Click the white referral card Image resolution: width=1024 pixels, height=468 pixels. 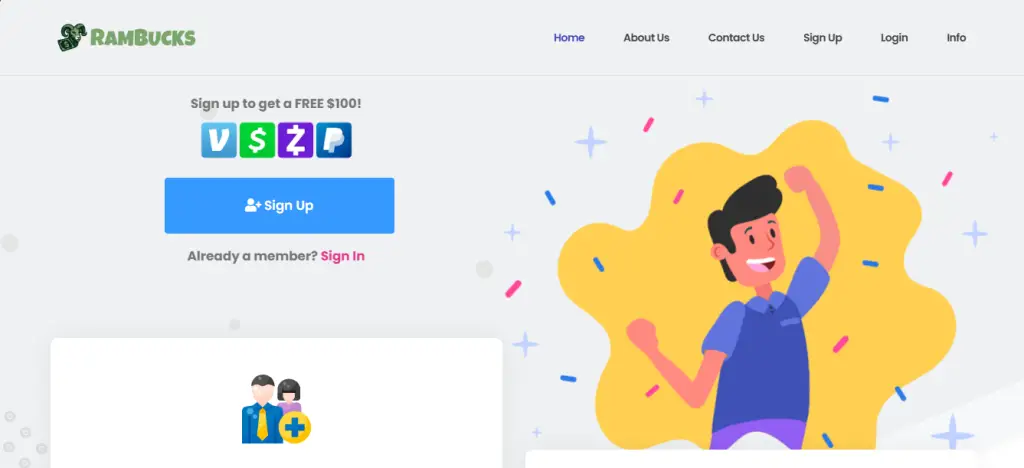pos(276,403)
